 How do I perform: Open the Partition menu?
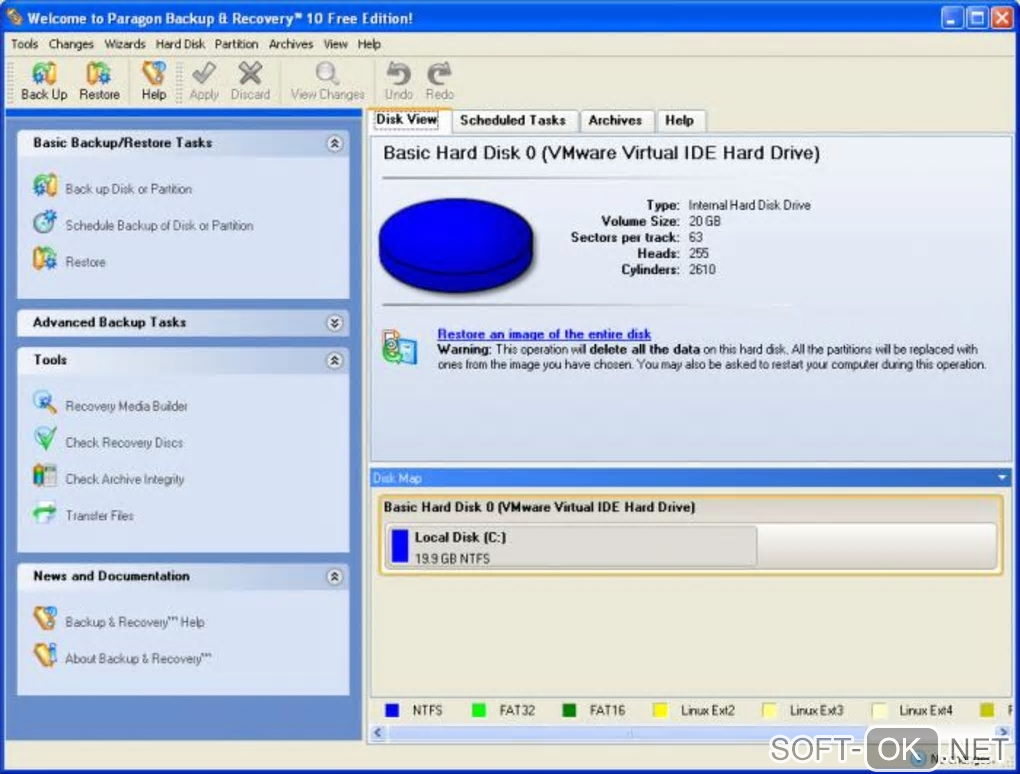(x=236, y=44)
